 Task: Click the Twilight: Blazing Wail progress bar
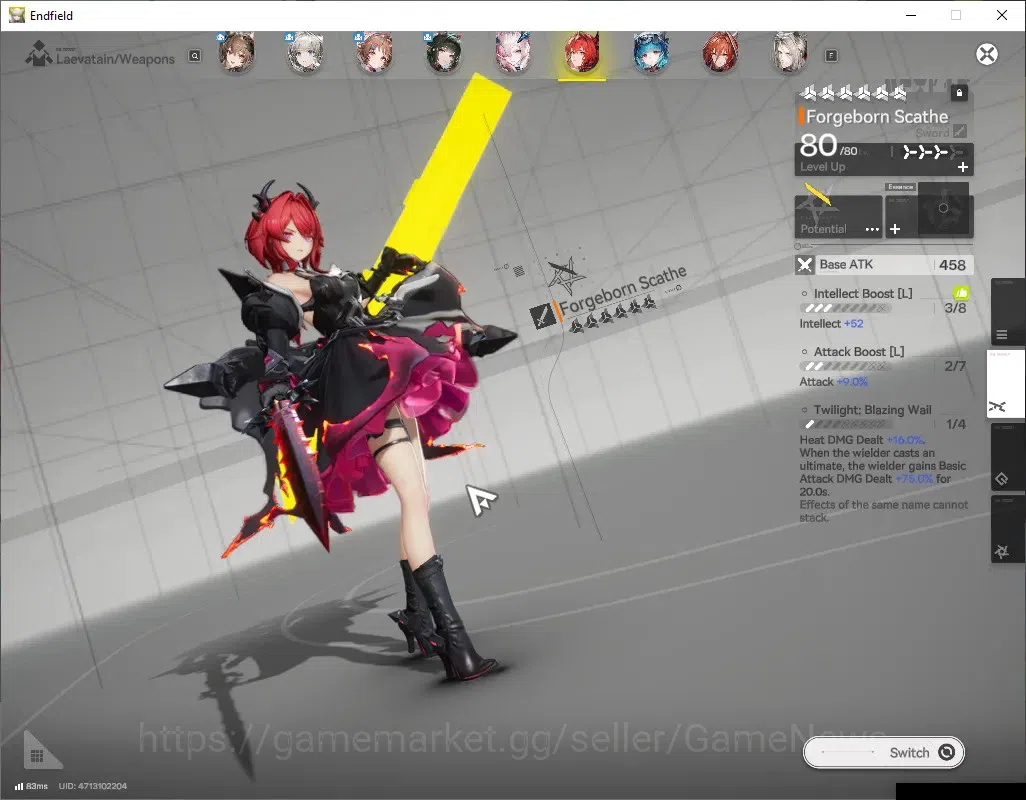click(845, 425)
